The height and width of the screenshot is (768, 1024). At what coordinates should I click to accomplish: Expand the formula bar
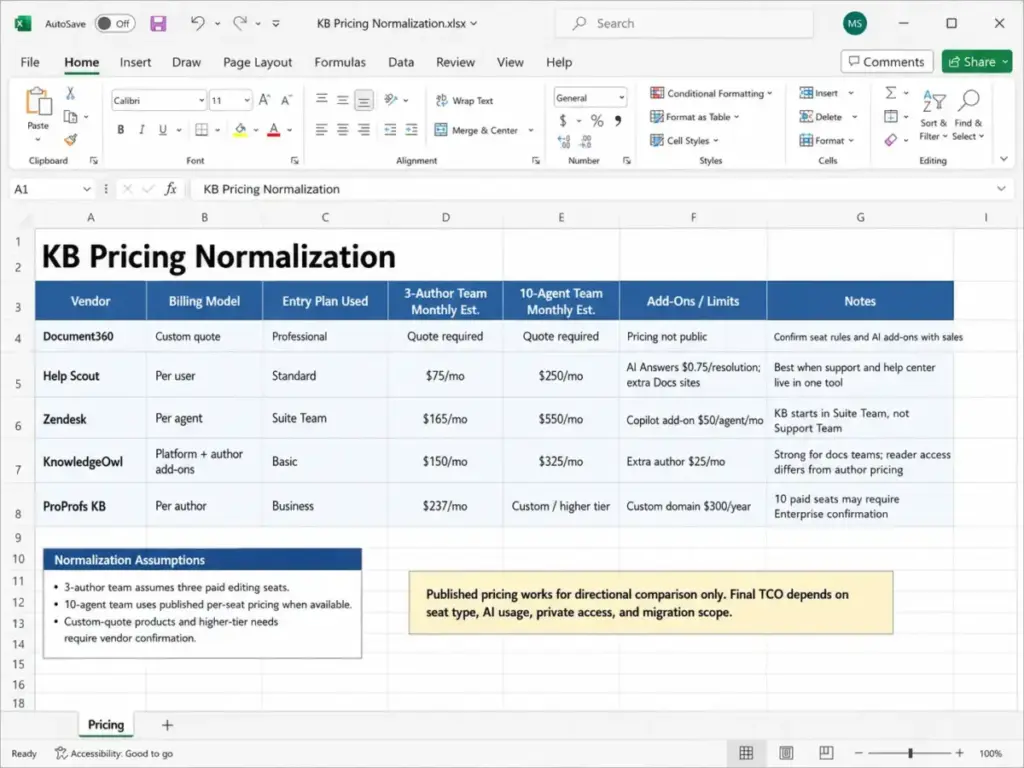click(x=1001, y=189)
